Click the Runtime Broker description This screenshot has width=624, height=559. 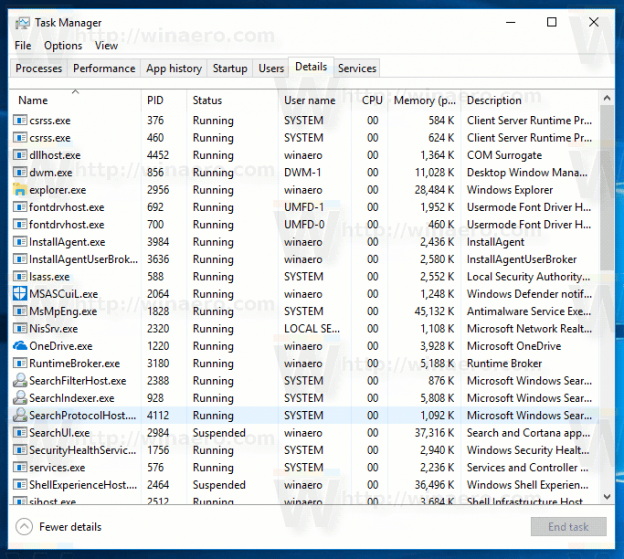504,363
